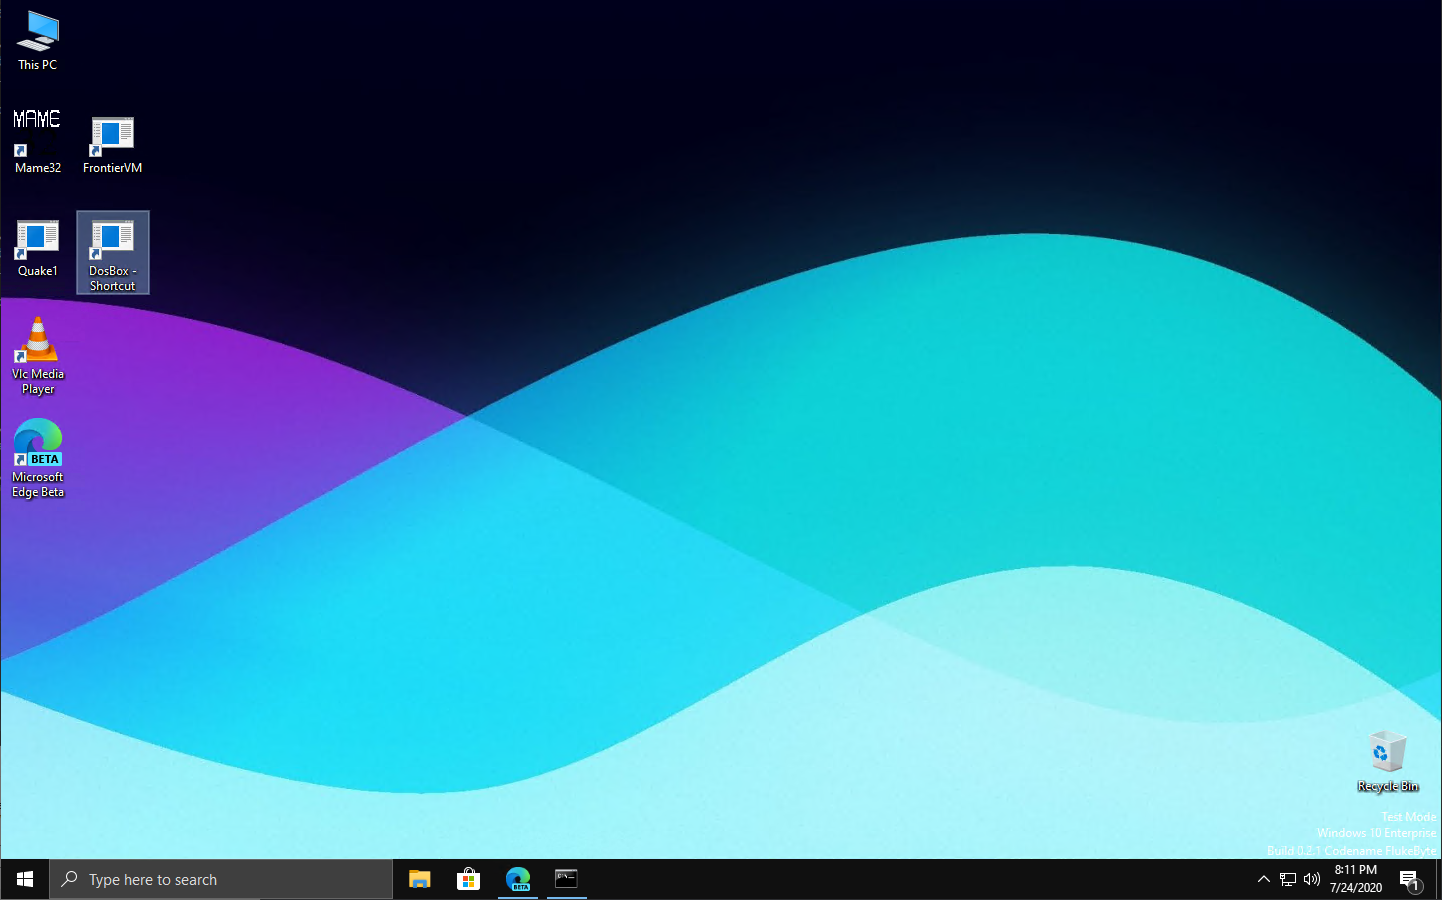Viewport: 1442px width, 900px height.
Task: Open the command prompt taskbar window
Action: click(x=566, y=879)
